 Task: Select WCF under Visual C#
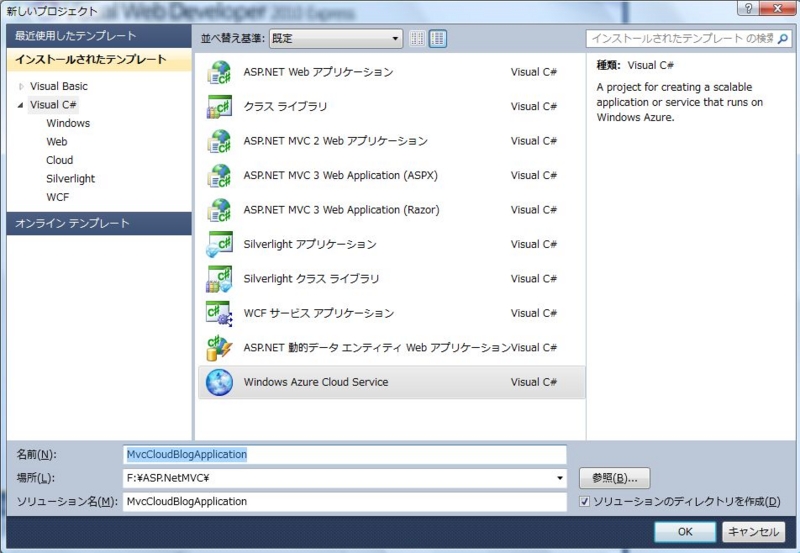click(57, 197)
